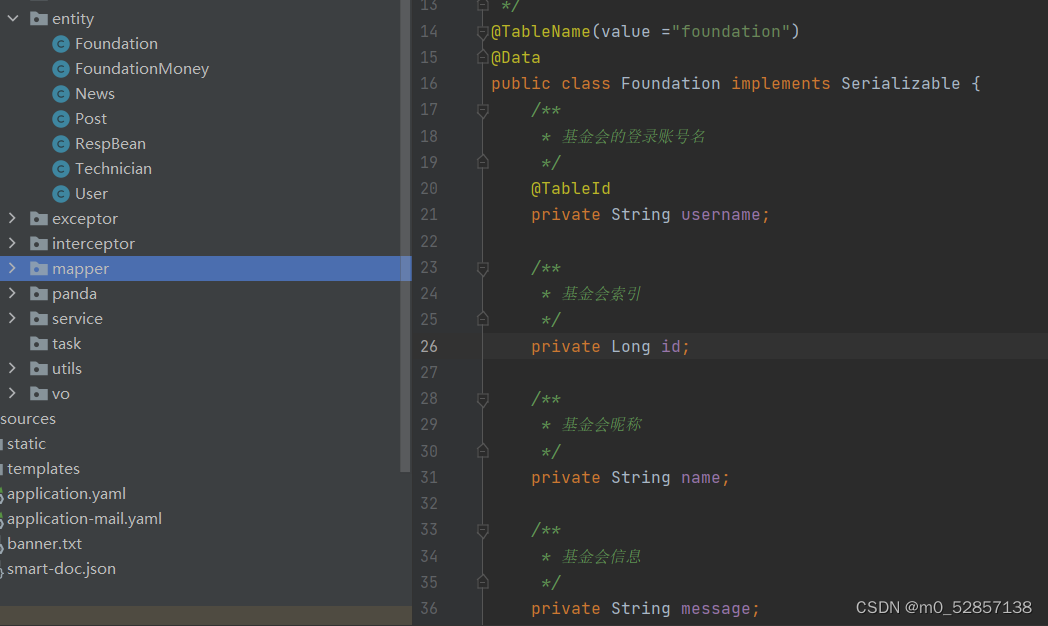Viewport: 1048px width, 626px height.
Task: Click the Foundation class icon
Action: pyautogui.click(x=60, y=43)
